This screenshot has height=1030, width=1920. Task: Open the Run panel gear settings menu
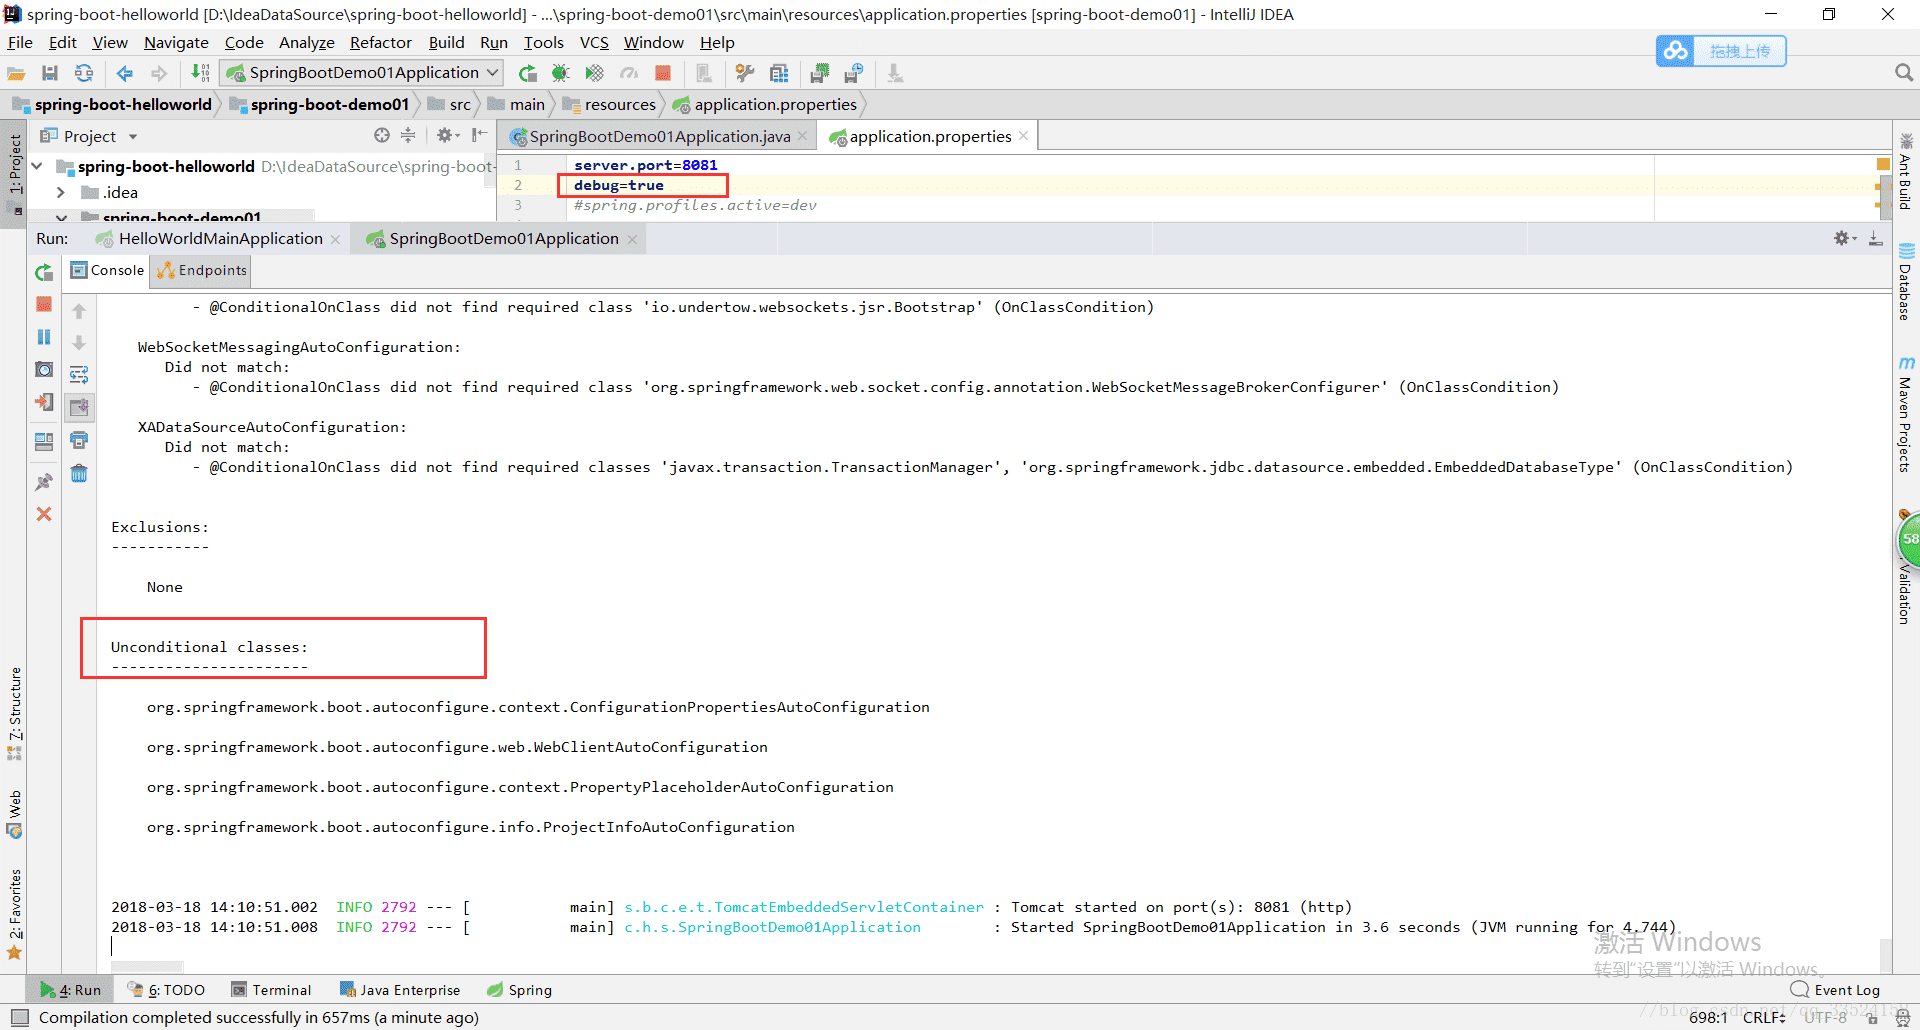click(x=1845, y=238)
